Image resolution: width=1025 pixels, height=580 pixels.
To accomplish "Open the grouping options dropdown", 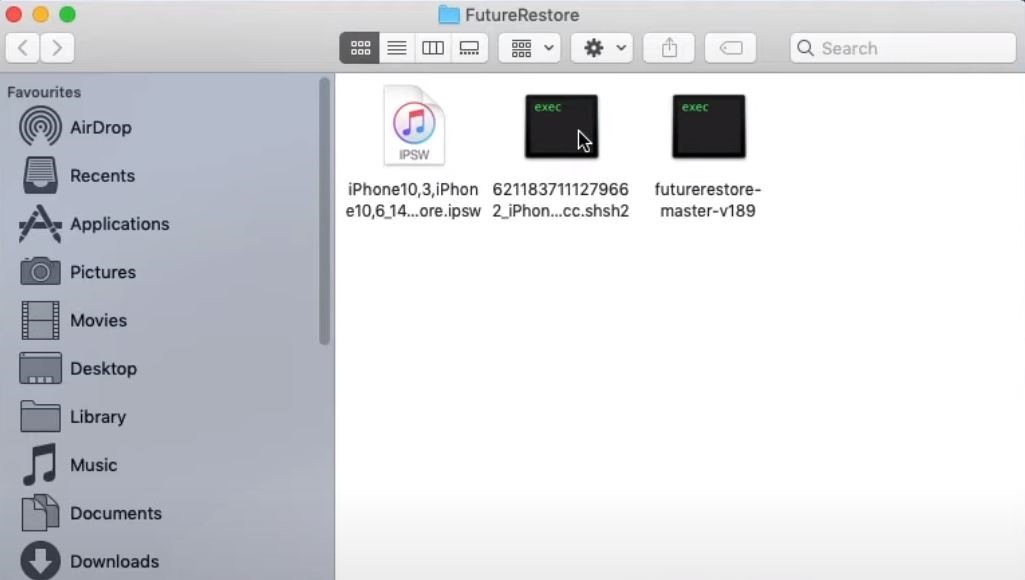I will click(528, 47).
